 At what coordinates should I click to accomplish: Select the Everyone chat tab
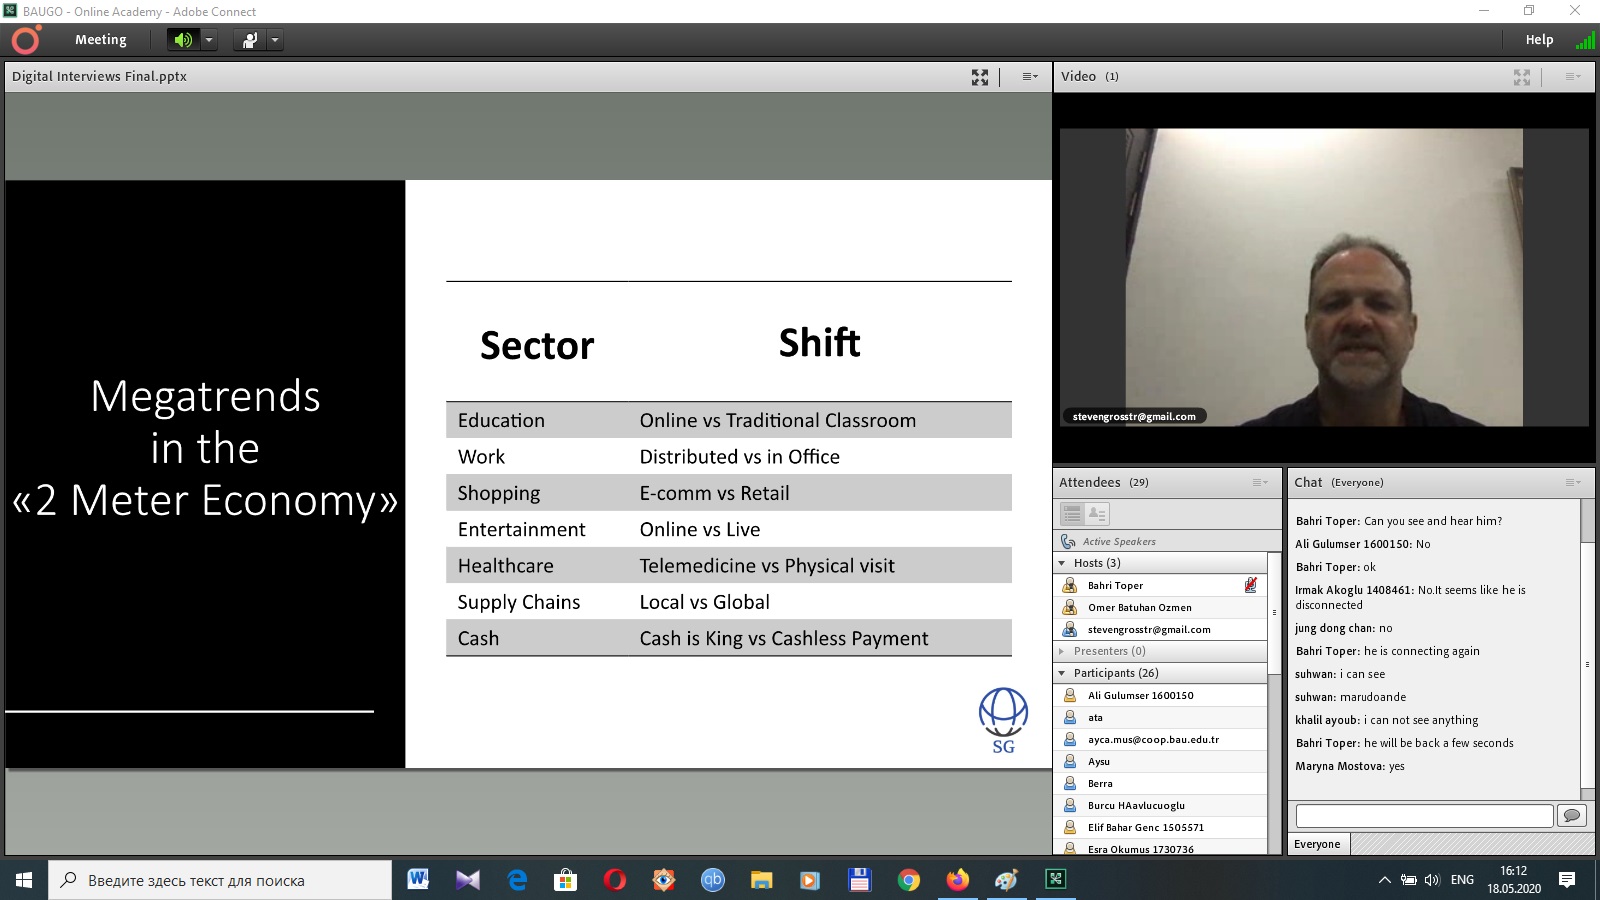point(1317,845)
